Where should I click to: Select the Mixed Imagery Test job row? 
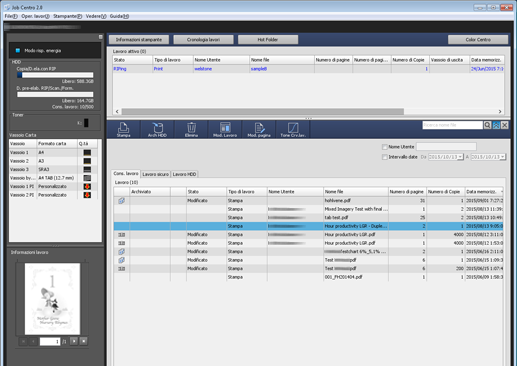(x=308, y=209)
